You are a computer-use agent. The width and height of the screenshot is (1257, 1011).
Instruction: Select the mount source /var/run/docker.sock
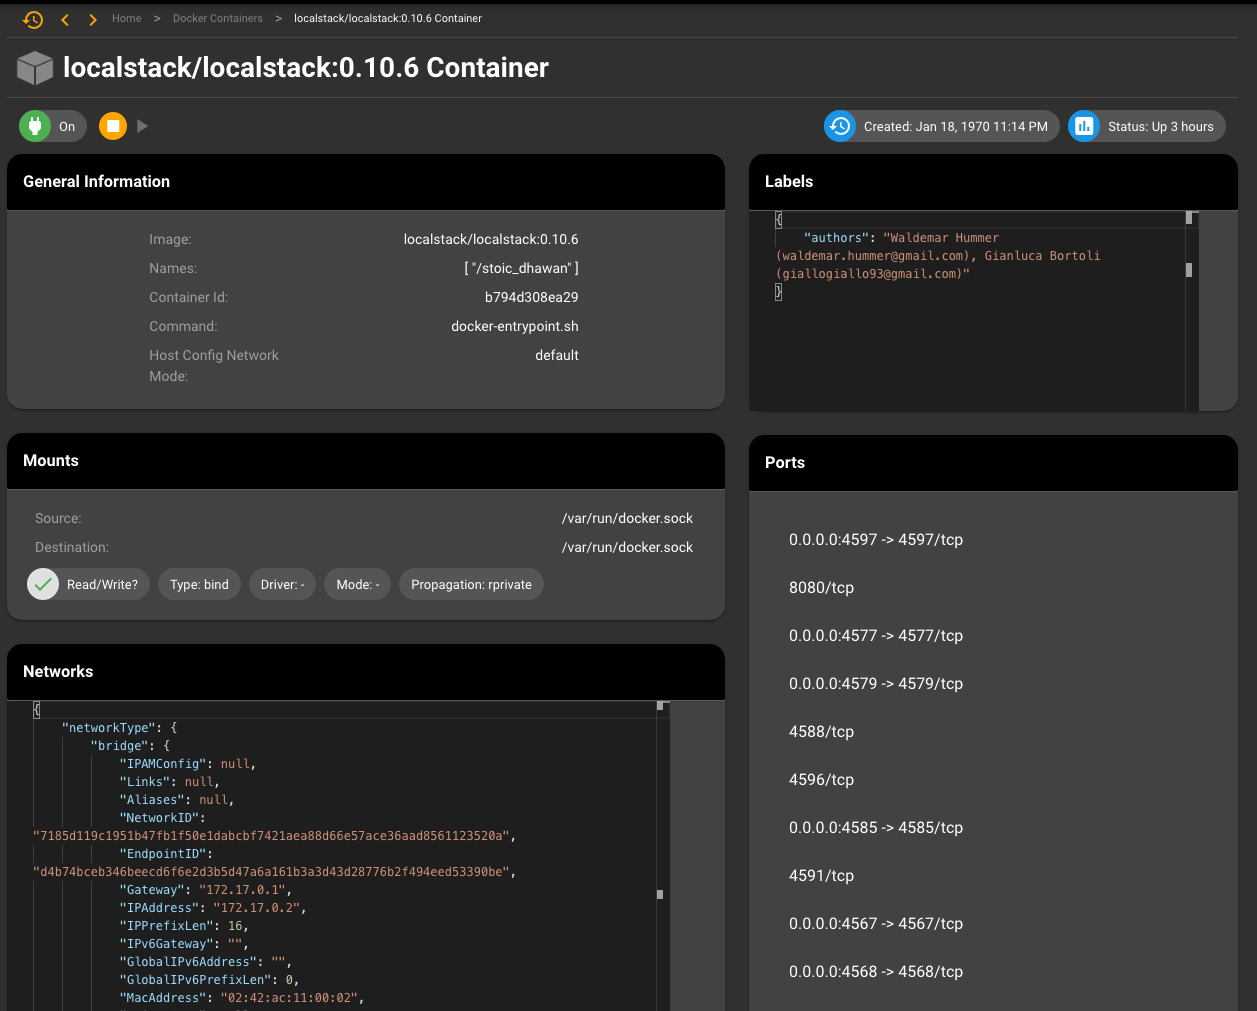[627, 519]
